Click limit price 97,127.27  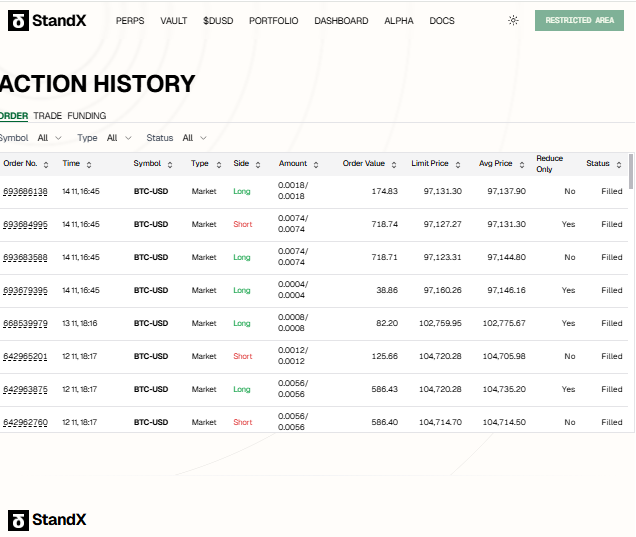[443, 224]
